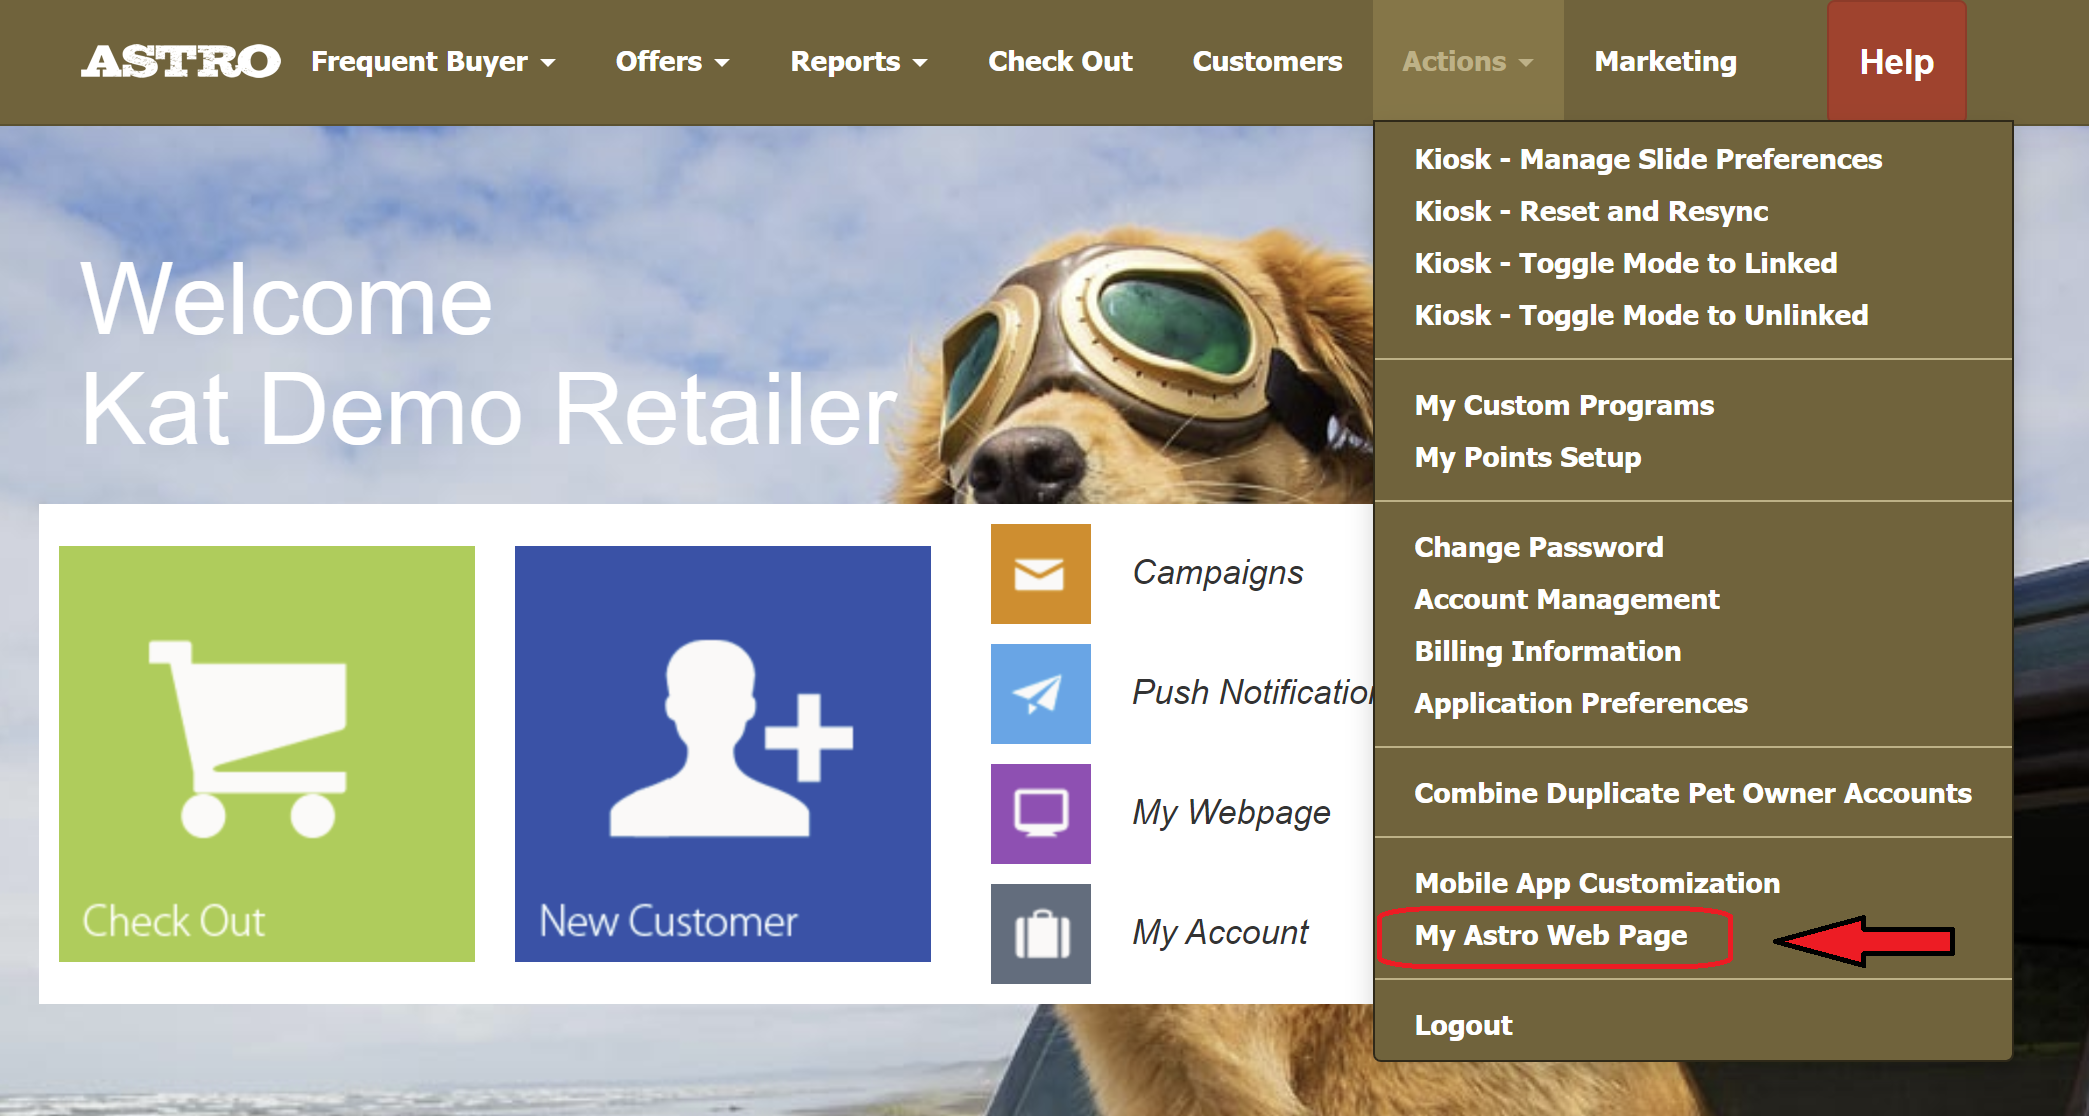Viewport: 2089px width, 1116px height.
Task: Choose Kiosk - Toggle Mode to Linked
Action: click(x=1625, y=264)
